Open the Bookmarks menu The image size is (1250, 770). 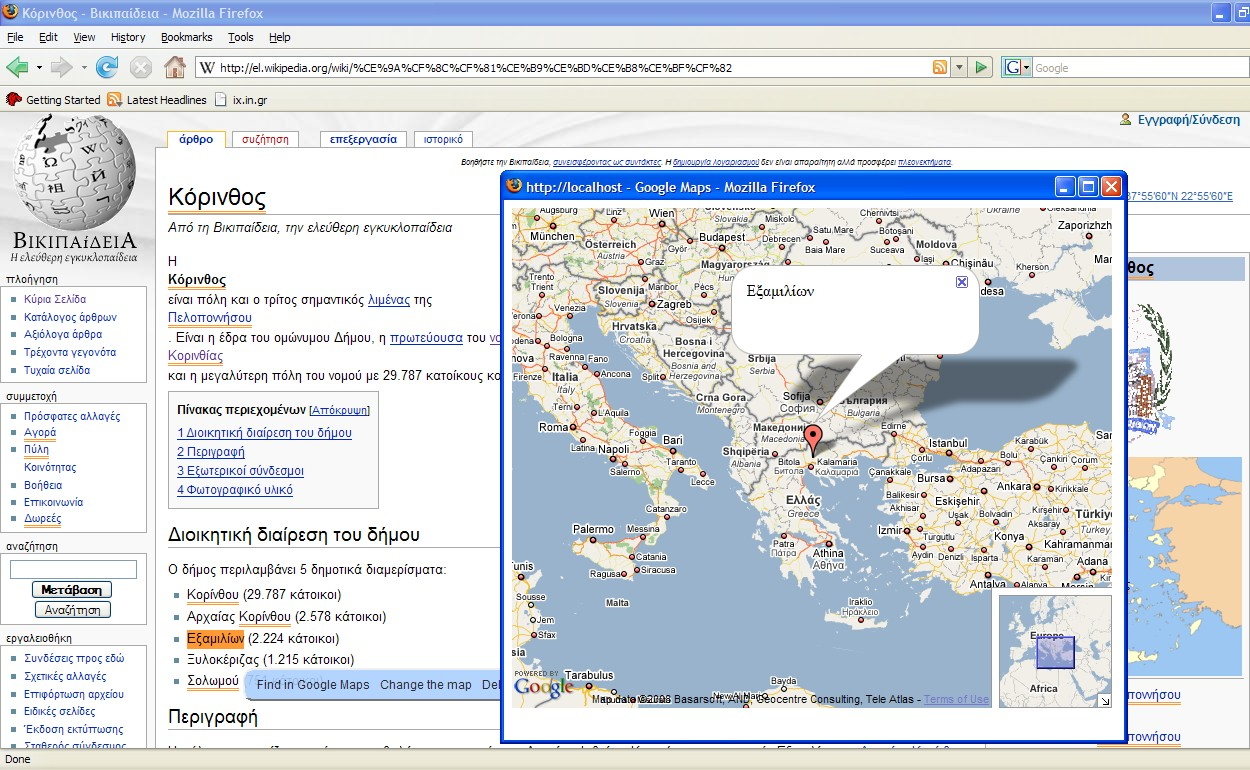coord(187,37)
